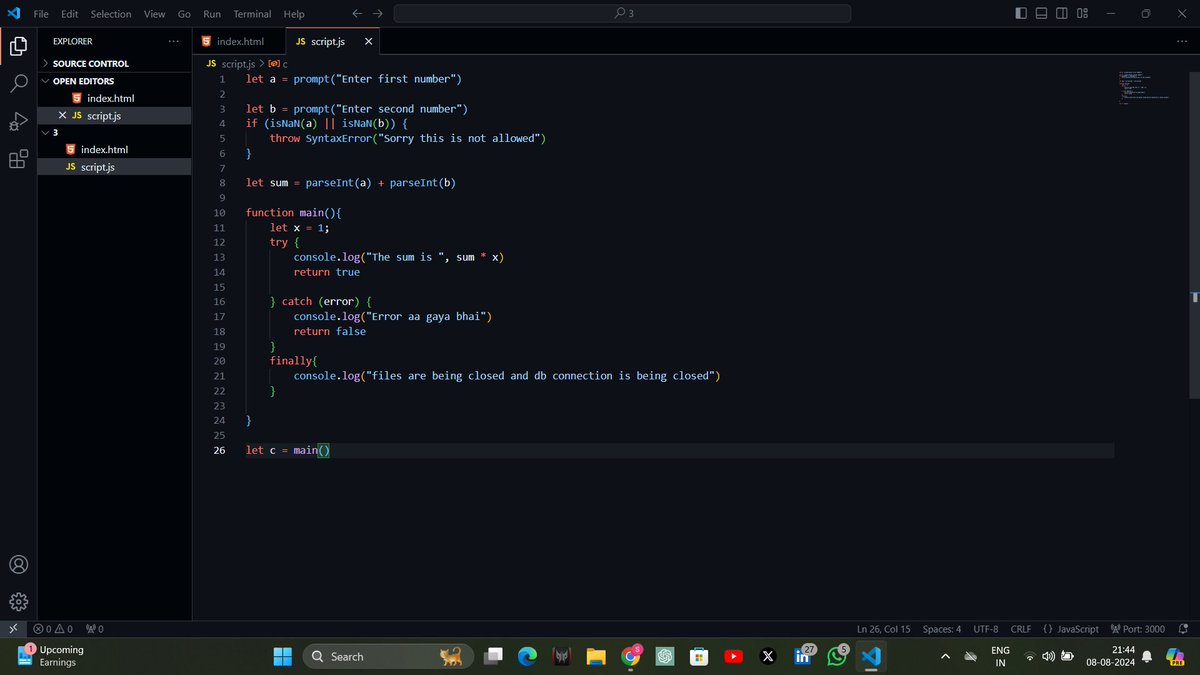Open Microsoft Store from taskbar
Viewport: 1200px width, 675px height.
tap(699, 656)
